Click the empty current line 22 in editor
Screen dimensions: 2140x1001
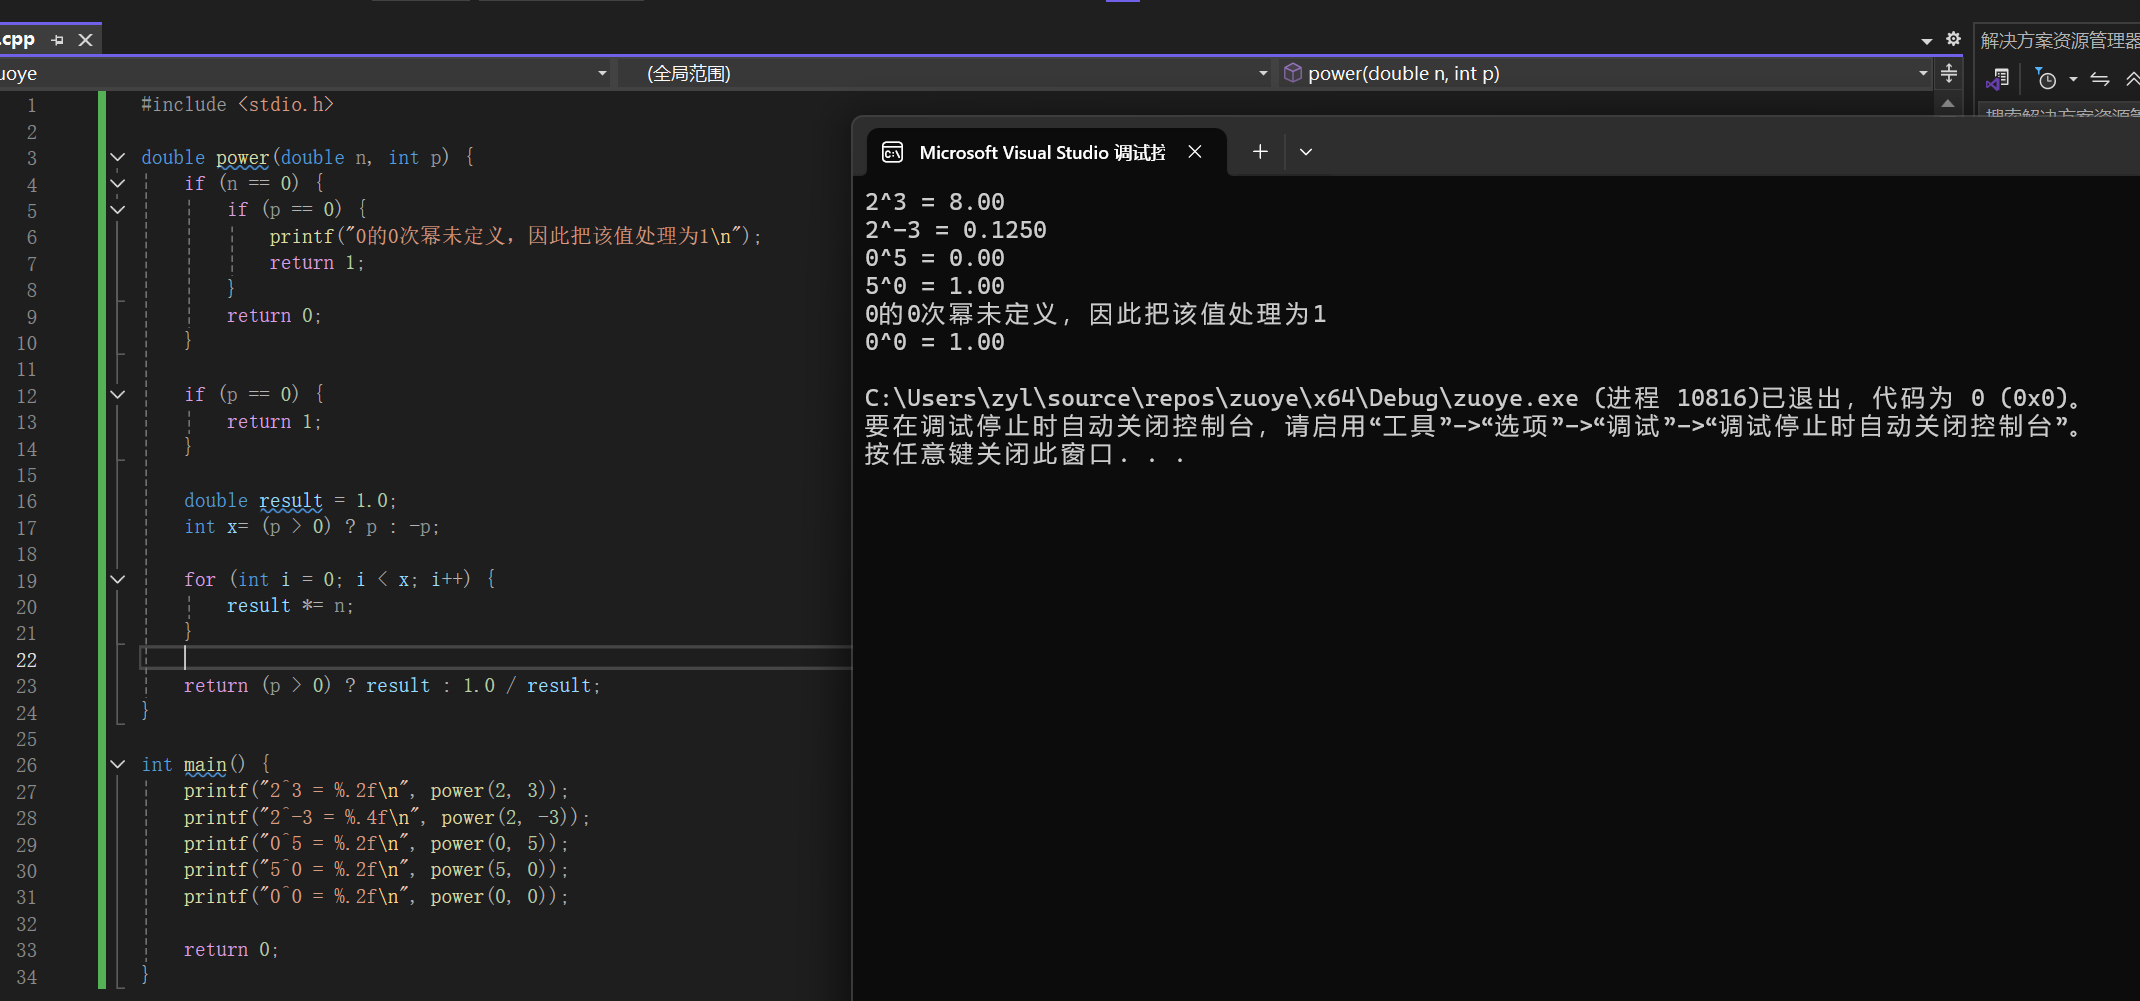495,658
